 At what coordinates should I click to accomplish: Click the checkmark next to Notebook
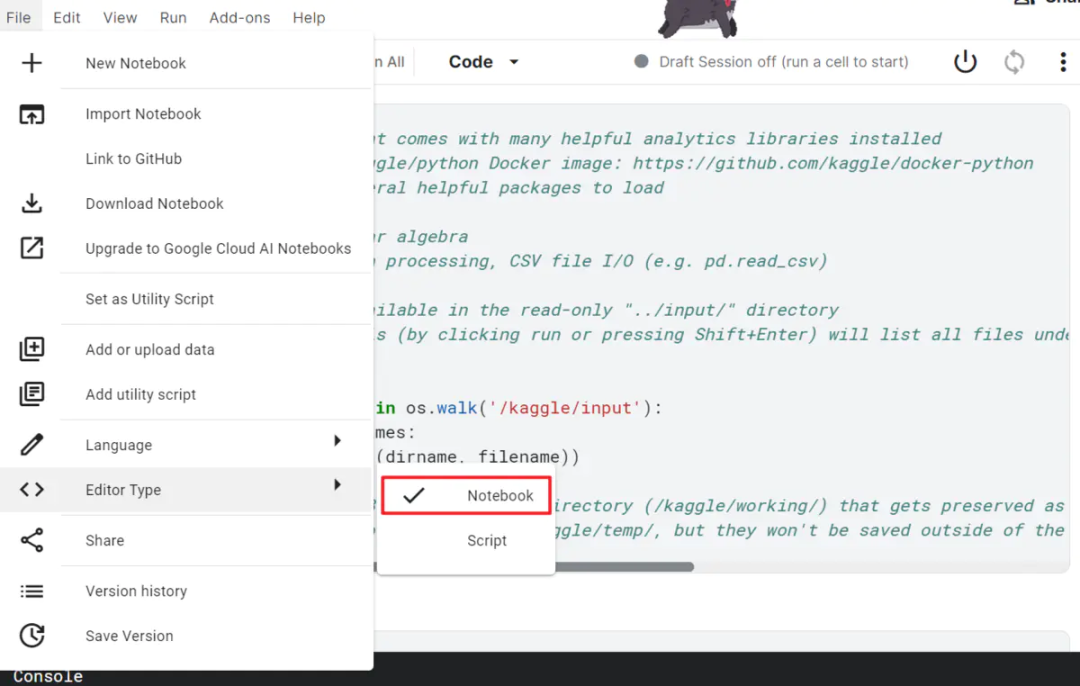pos(413,495)
